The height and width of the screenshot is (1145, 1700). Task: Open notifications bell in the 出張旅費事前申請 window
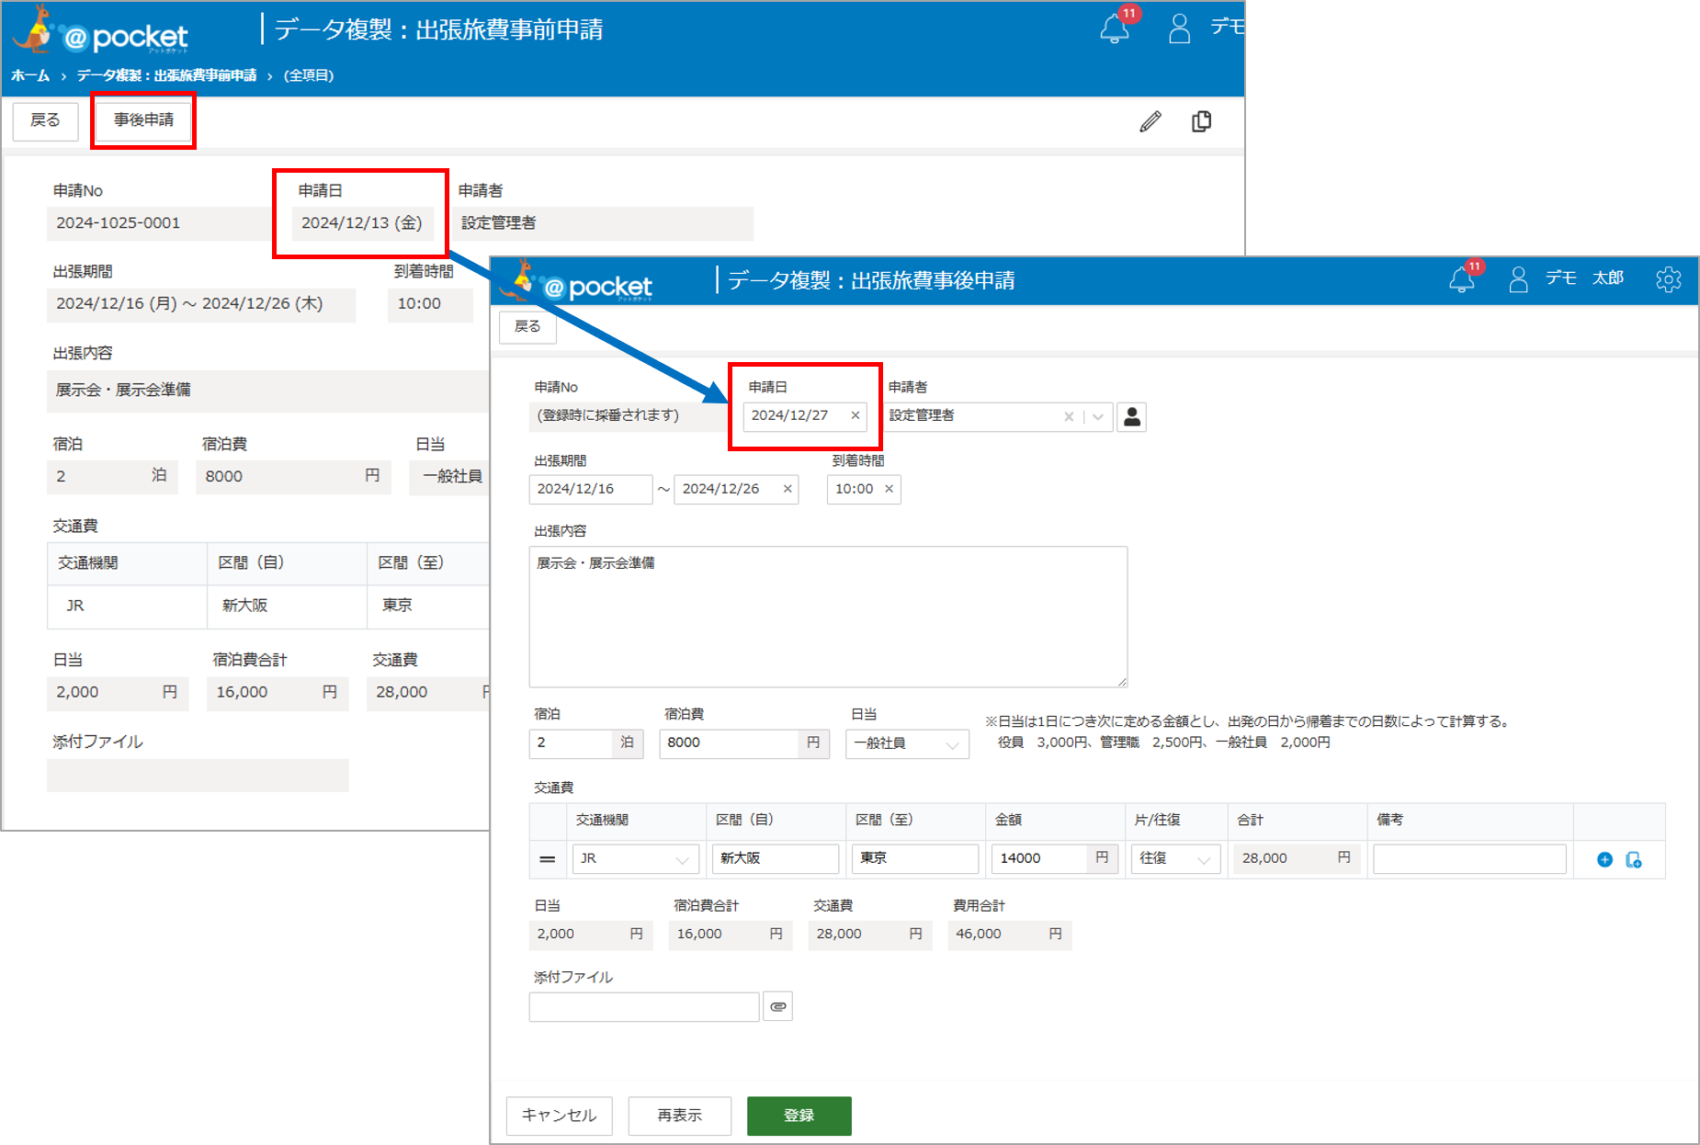(1115, 29)
